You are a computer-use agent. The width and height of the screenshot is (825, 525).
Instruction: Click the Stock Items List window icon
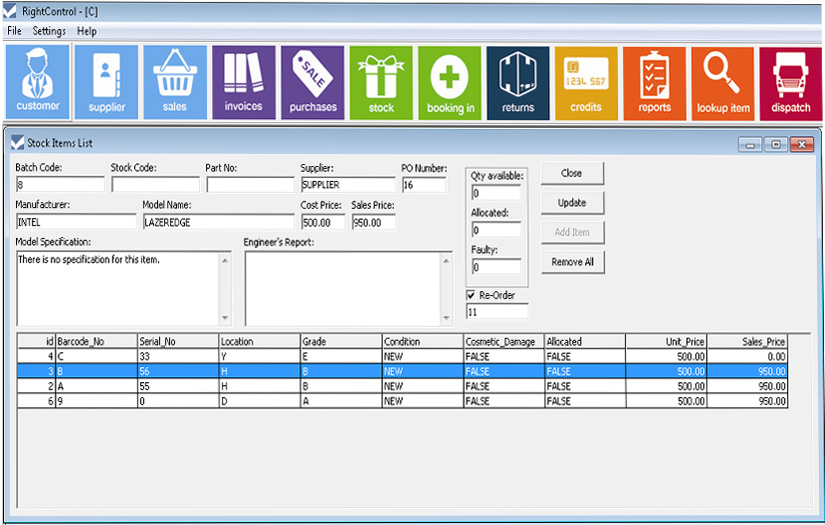(x=17, y=143)
